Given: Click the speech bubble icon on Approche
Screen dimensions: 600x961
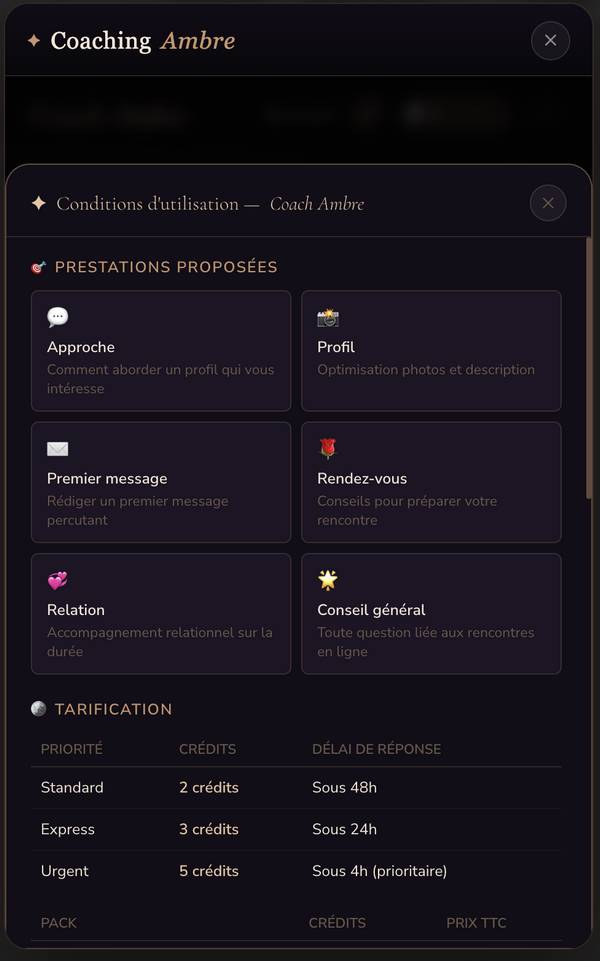Looking at the screenshot, I should click(58, 318).
